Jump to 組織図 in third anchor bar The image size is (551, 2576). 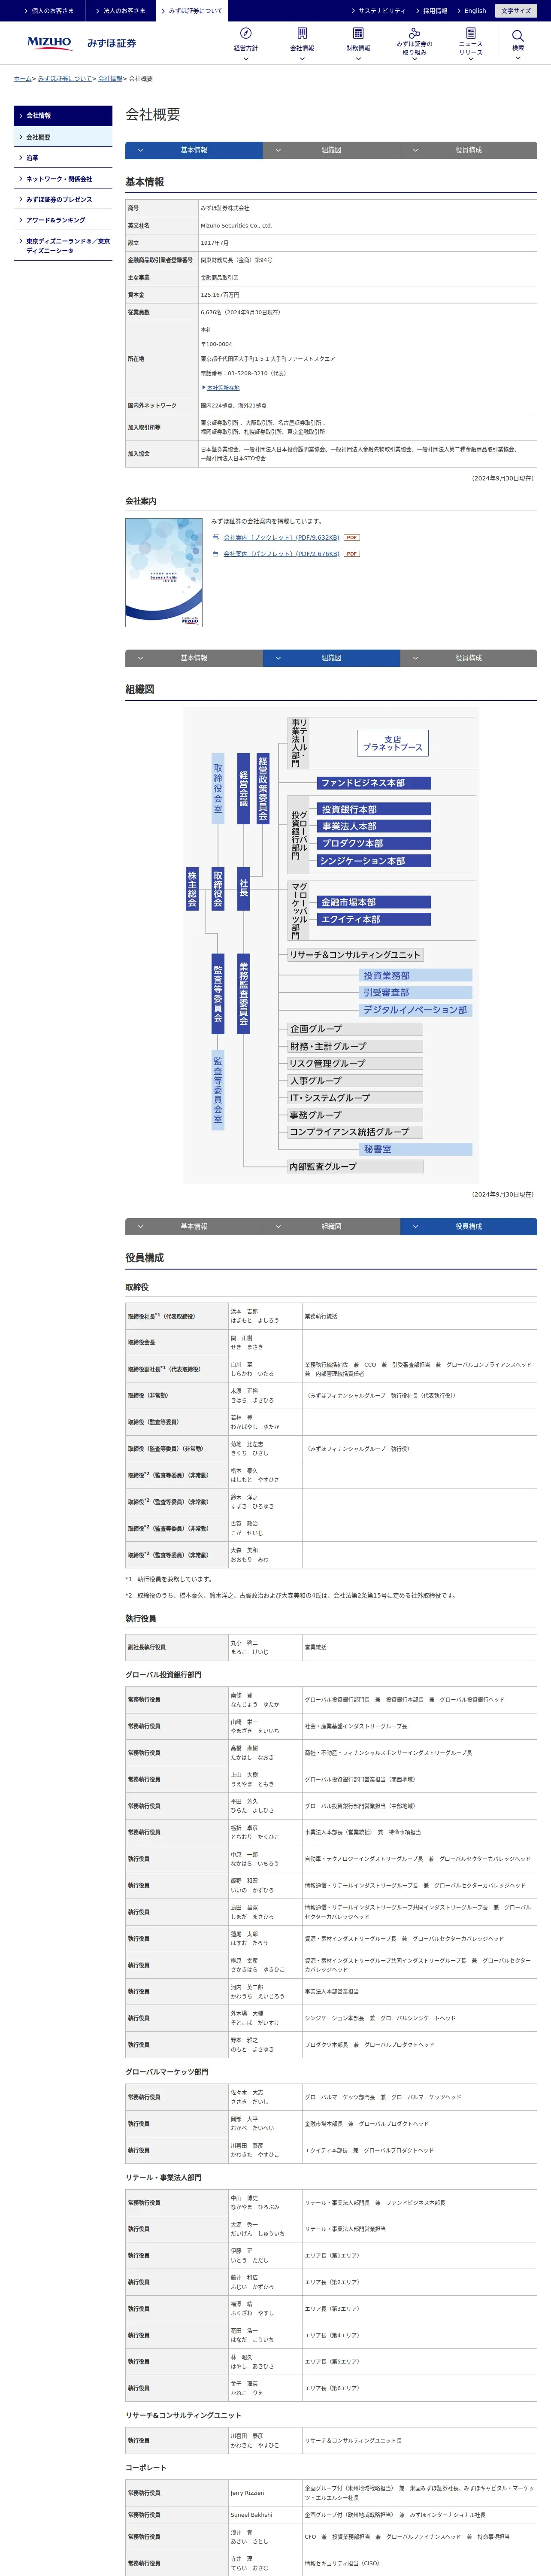pyautogui.click(x=331, y=1226)
